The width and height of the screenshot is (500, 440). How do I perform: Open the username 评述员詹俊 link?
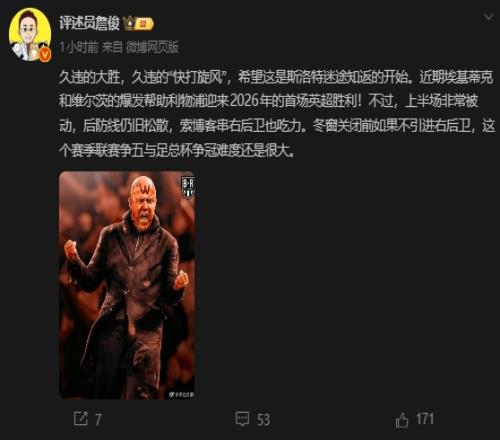pyautogui.click(x=89, y=23)
